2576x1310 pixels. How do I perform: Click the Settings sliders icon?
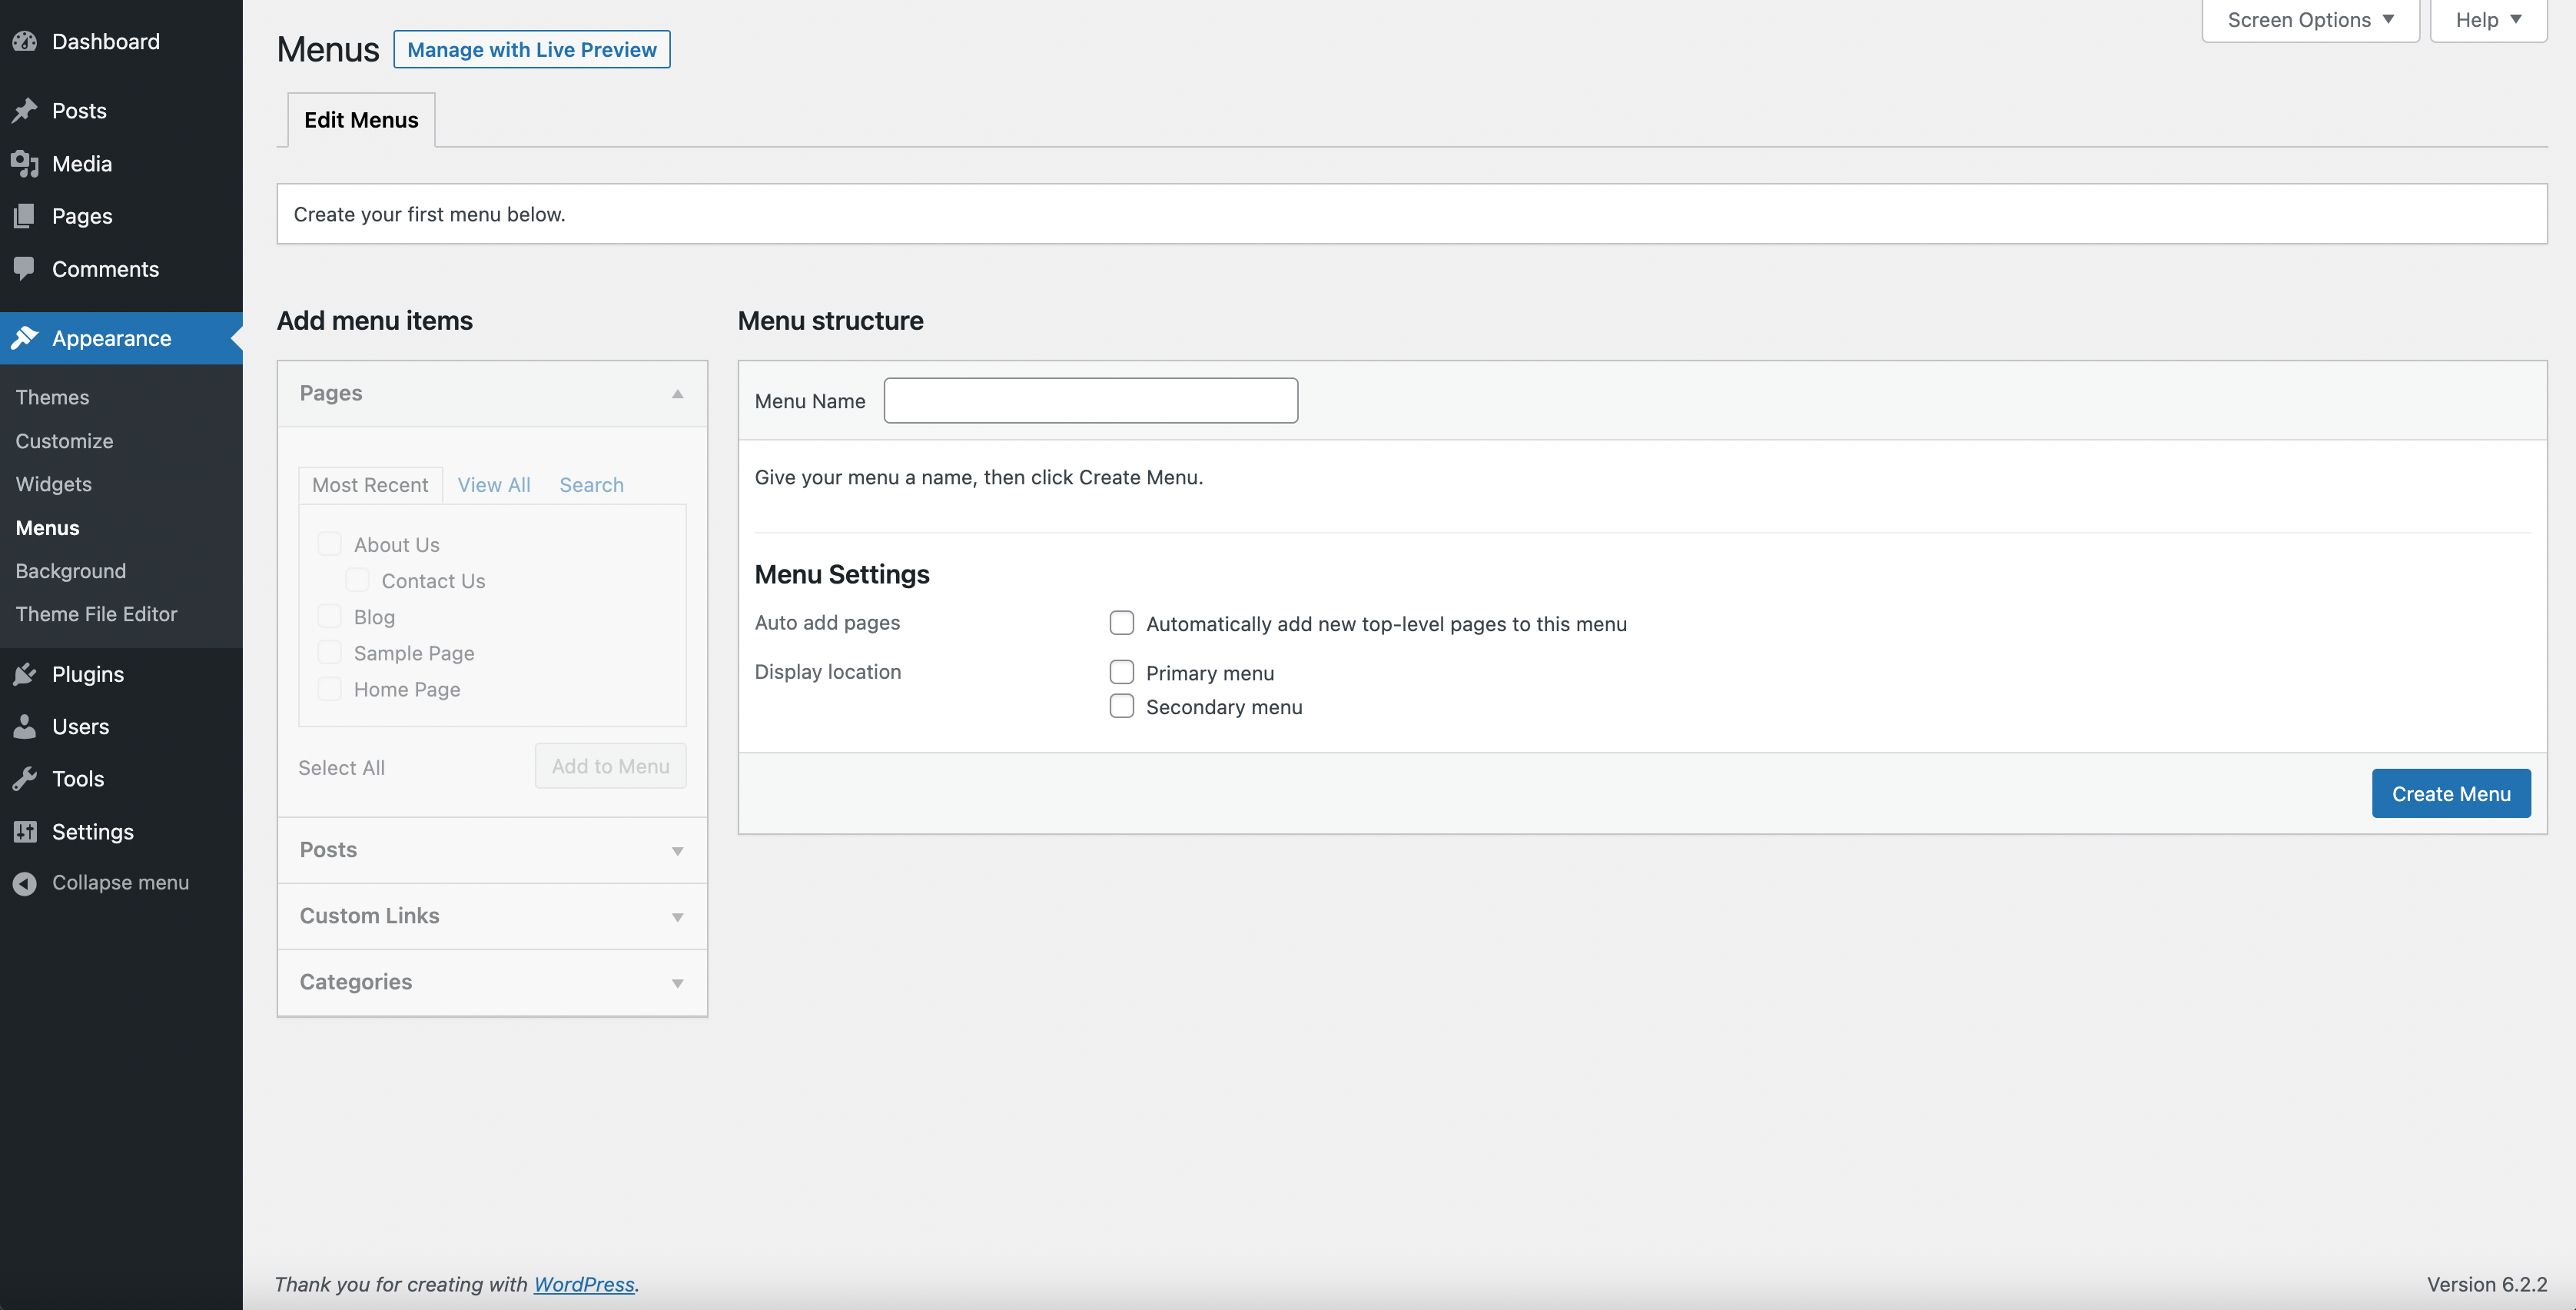point(25,832)
